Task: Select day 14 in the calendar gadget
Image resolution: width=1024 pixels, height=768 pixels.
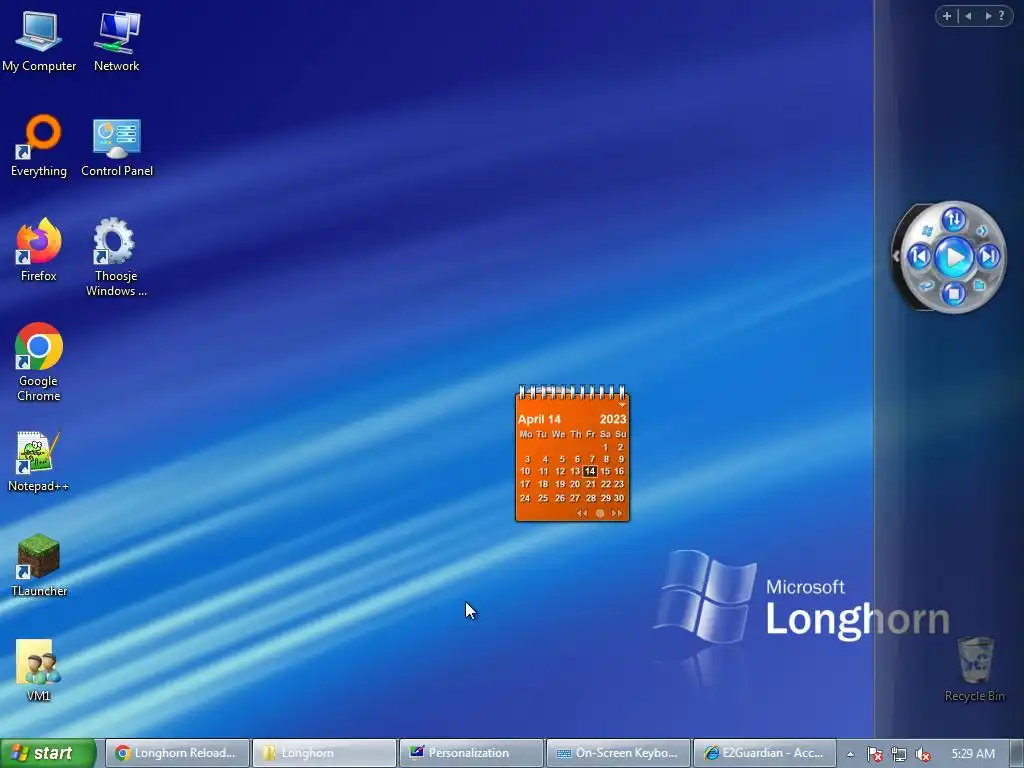Action: pyautogui.click(x=590, y=471)
